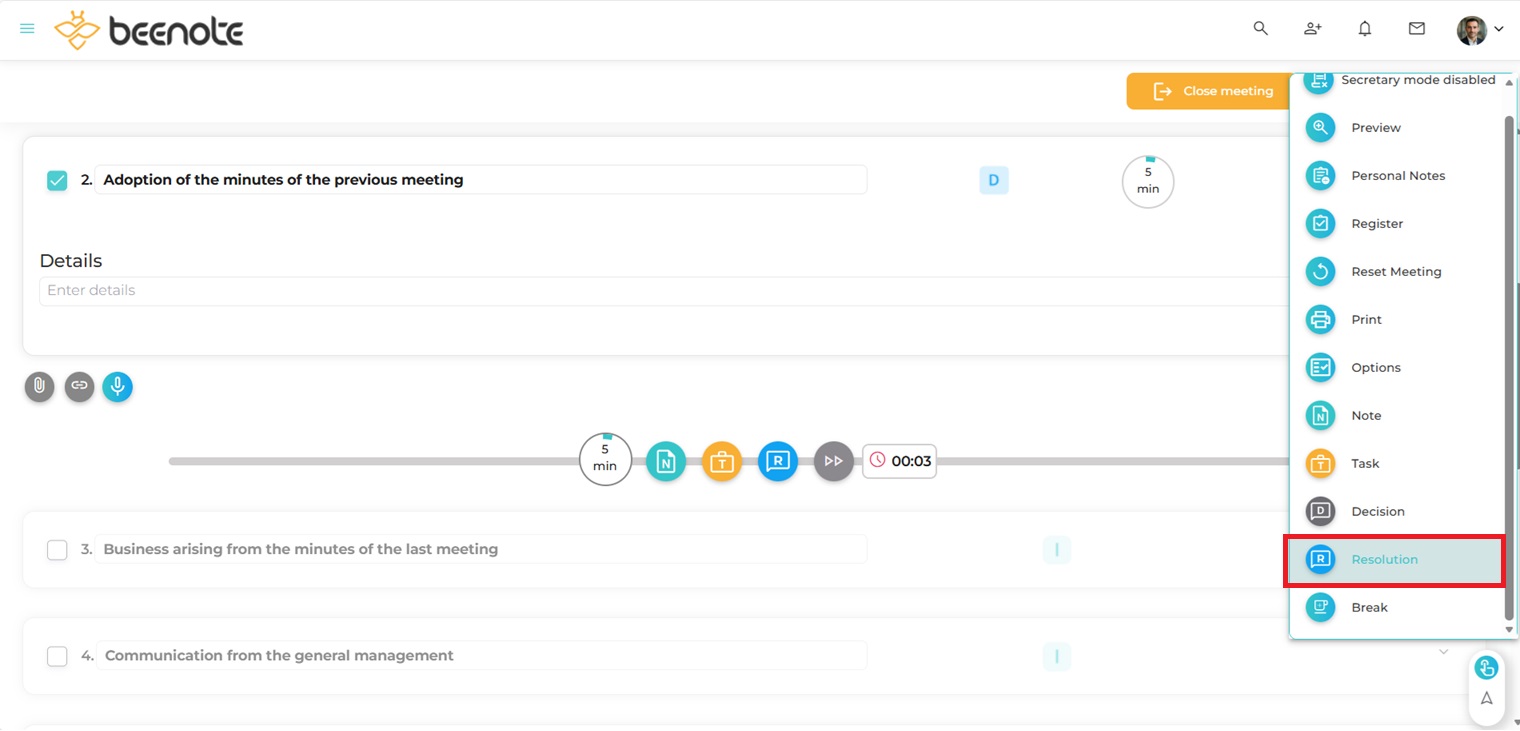Open the profile avatar dropdown
The height and width of the screenshot is (731, 1520).
(1479, 30)
